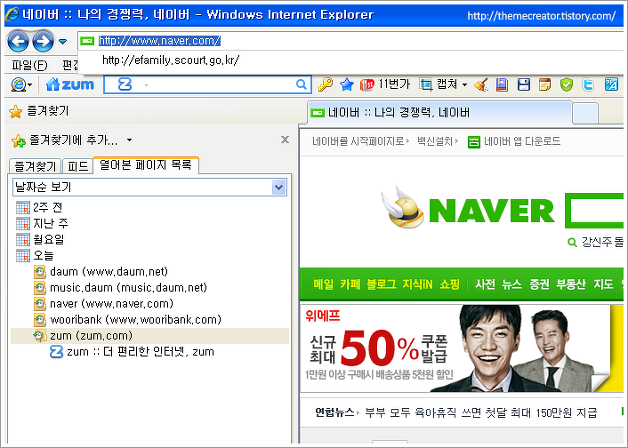Click the blue star toolbar icon
The width and height of the screenshot is (628, 448).
[346, 84]
